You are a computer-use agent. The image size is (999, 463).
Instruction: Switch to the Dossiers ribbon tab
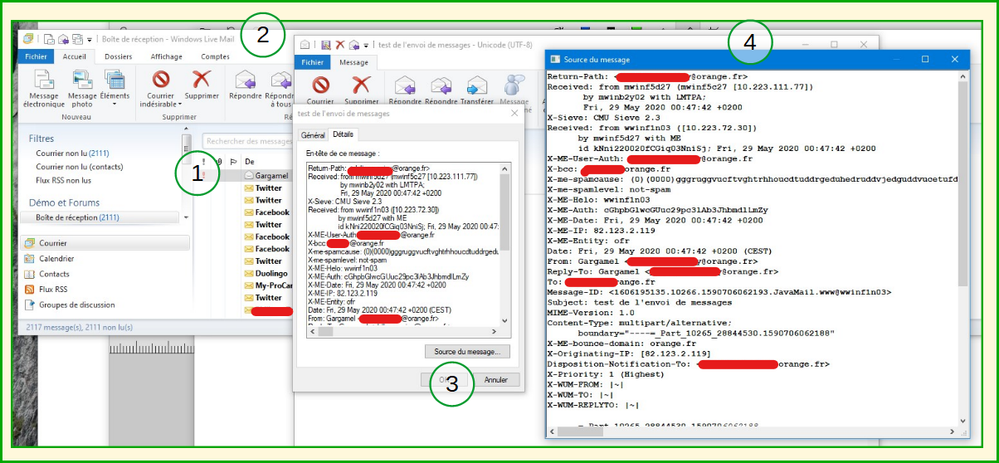[x=118, y=57]
